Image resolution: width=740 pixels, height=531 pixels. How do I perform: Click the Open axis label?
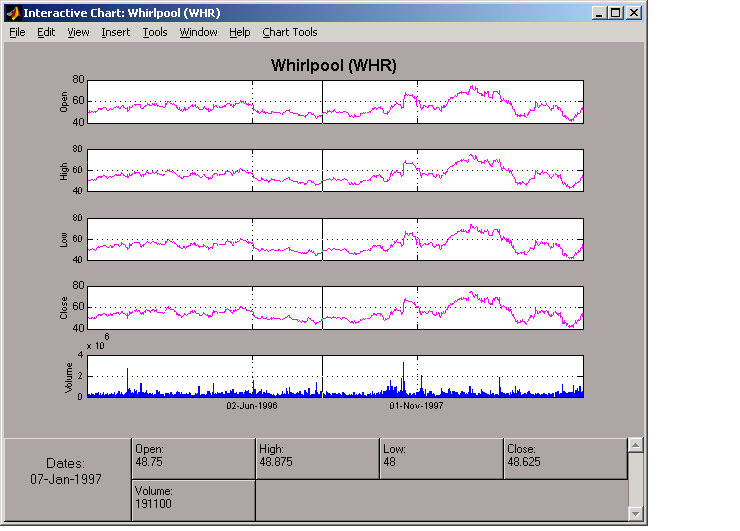pyautogui.click(x=64, y=102)
